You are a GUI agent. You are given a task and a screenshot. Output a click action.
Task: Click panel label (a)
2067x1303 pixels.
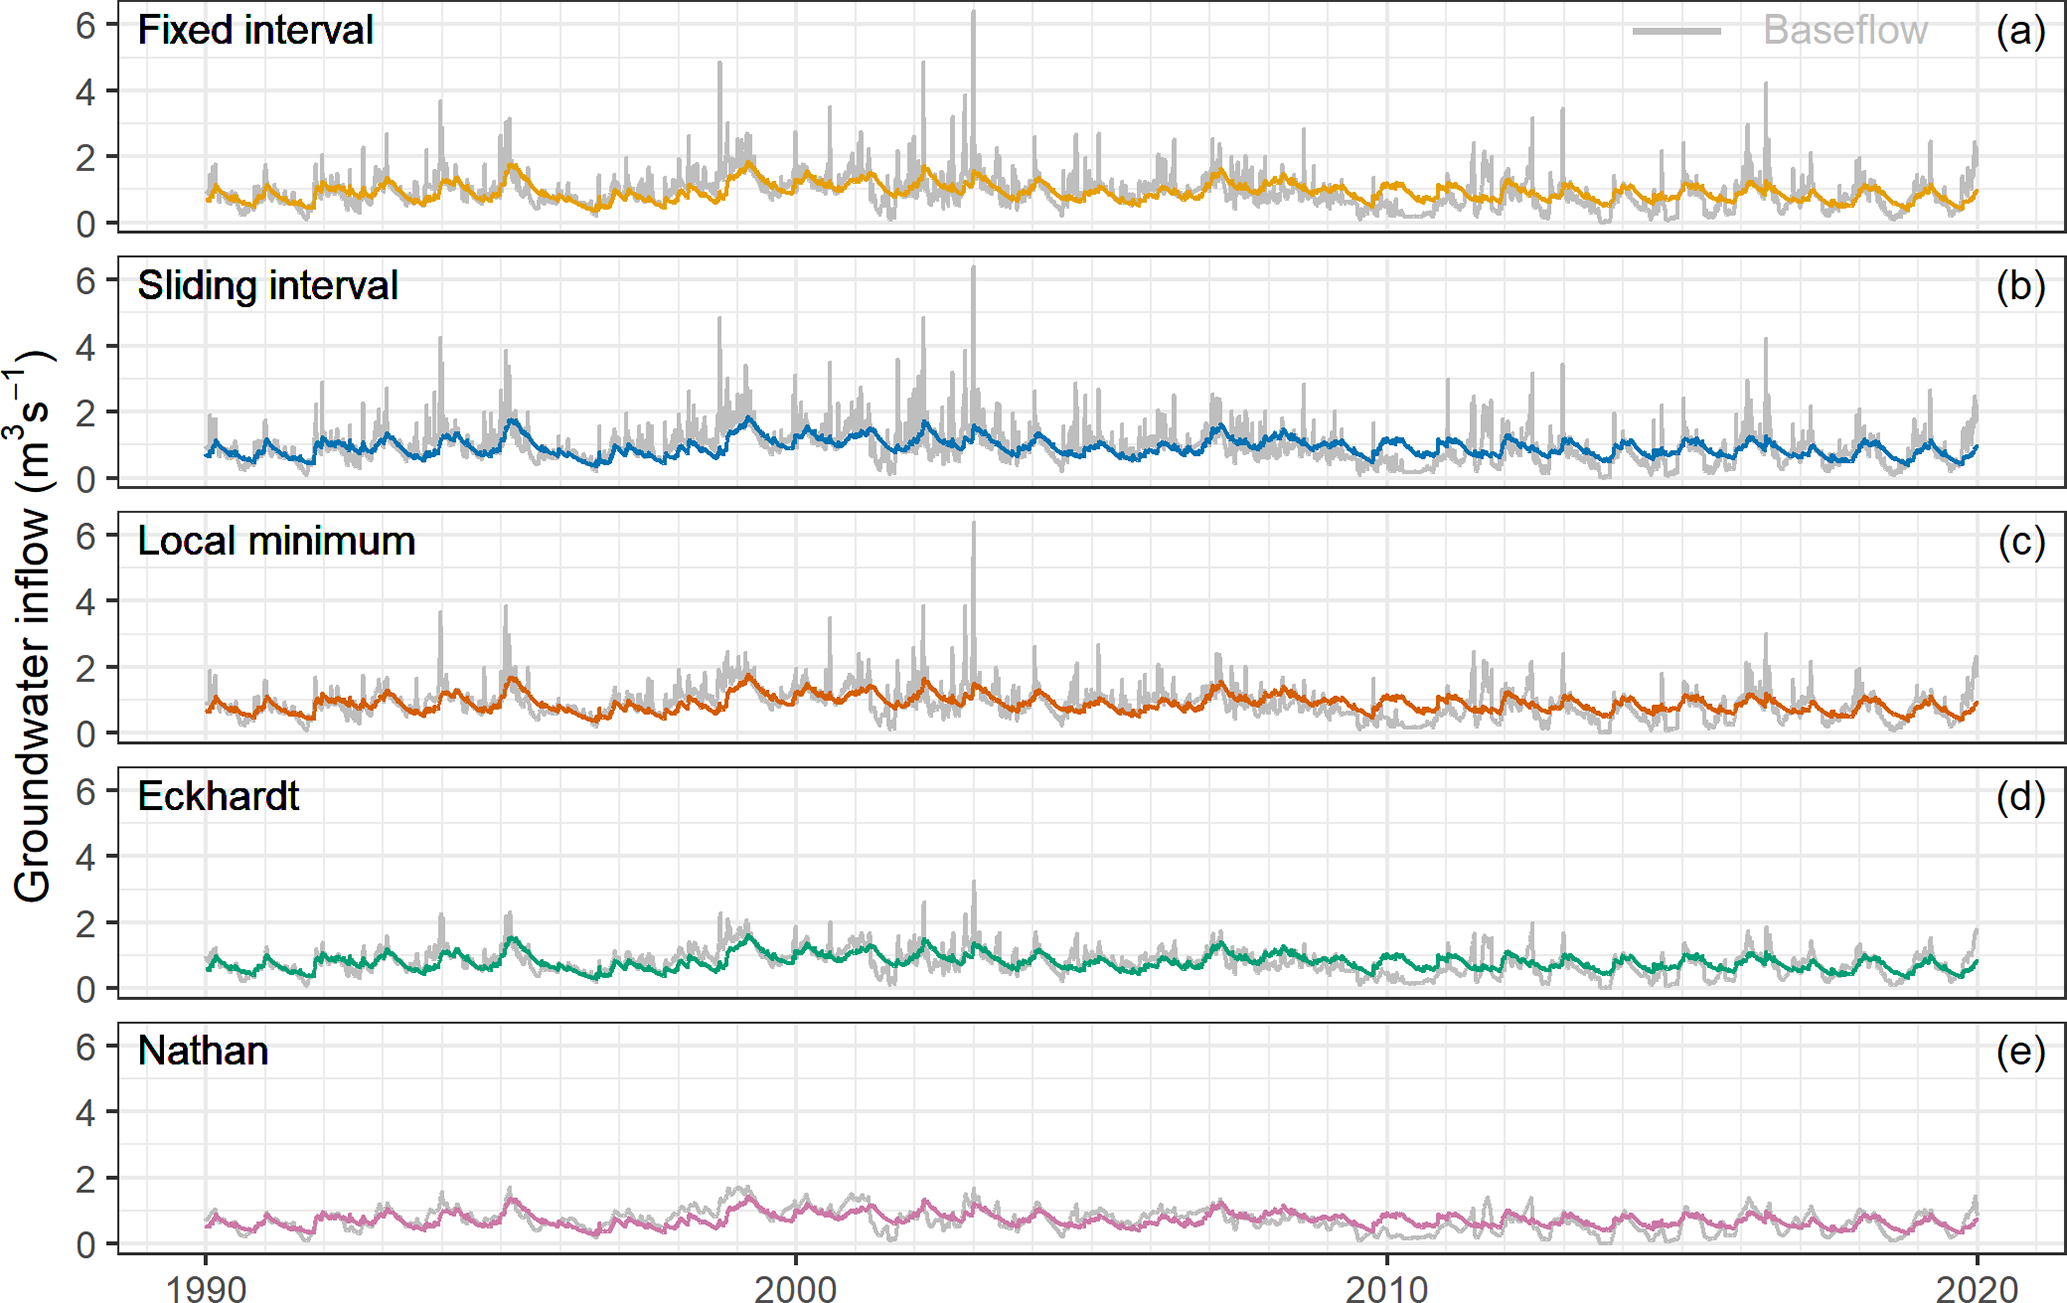2020,31
